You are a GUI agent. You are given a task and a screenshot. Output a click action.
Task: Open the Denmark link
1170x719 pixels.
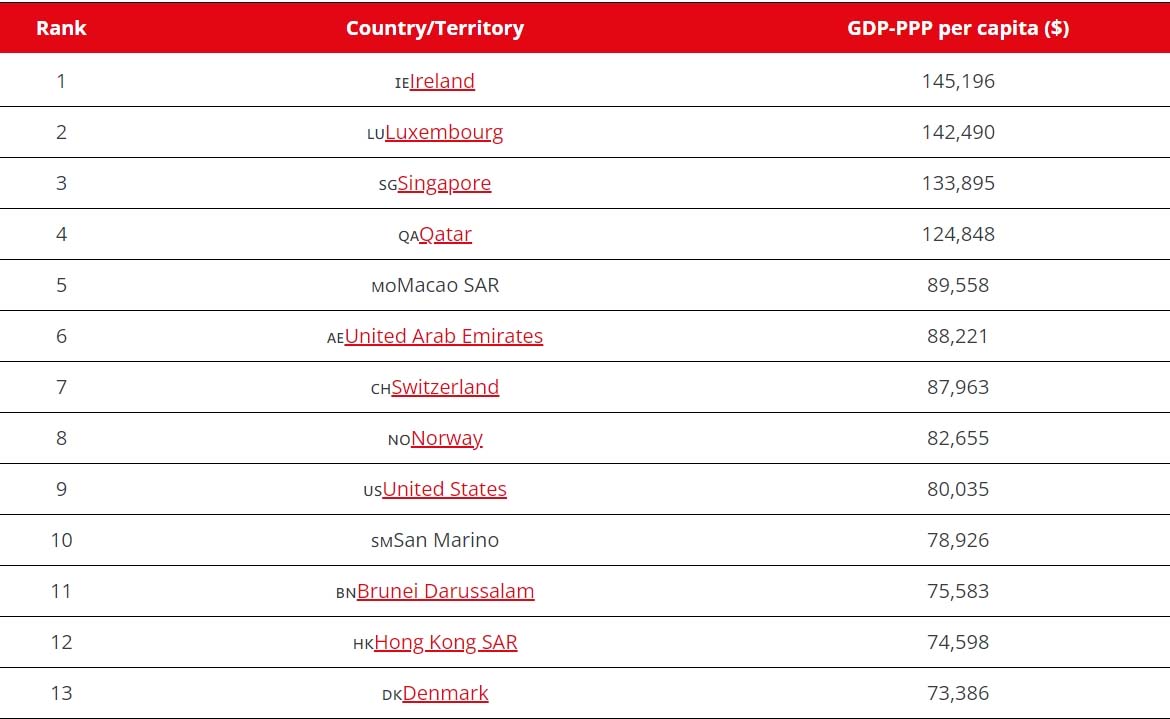click(x=445, y=694)
